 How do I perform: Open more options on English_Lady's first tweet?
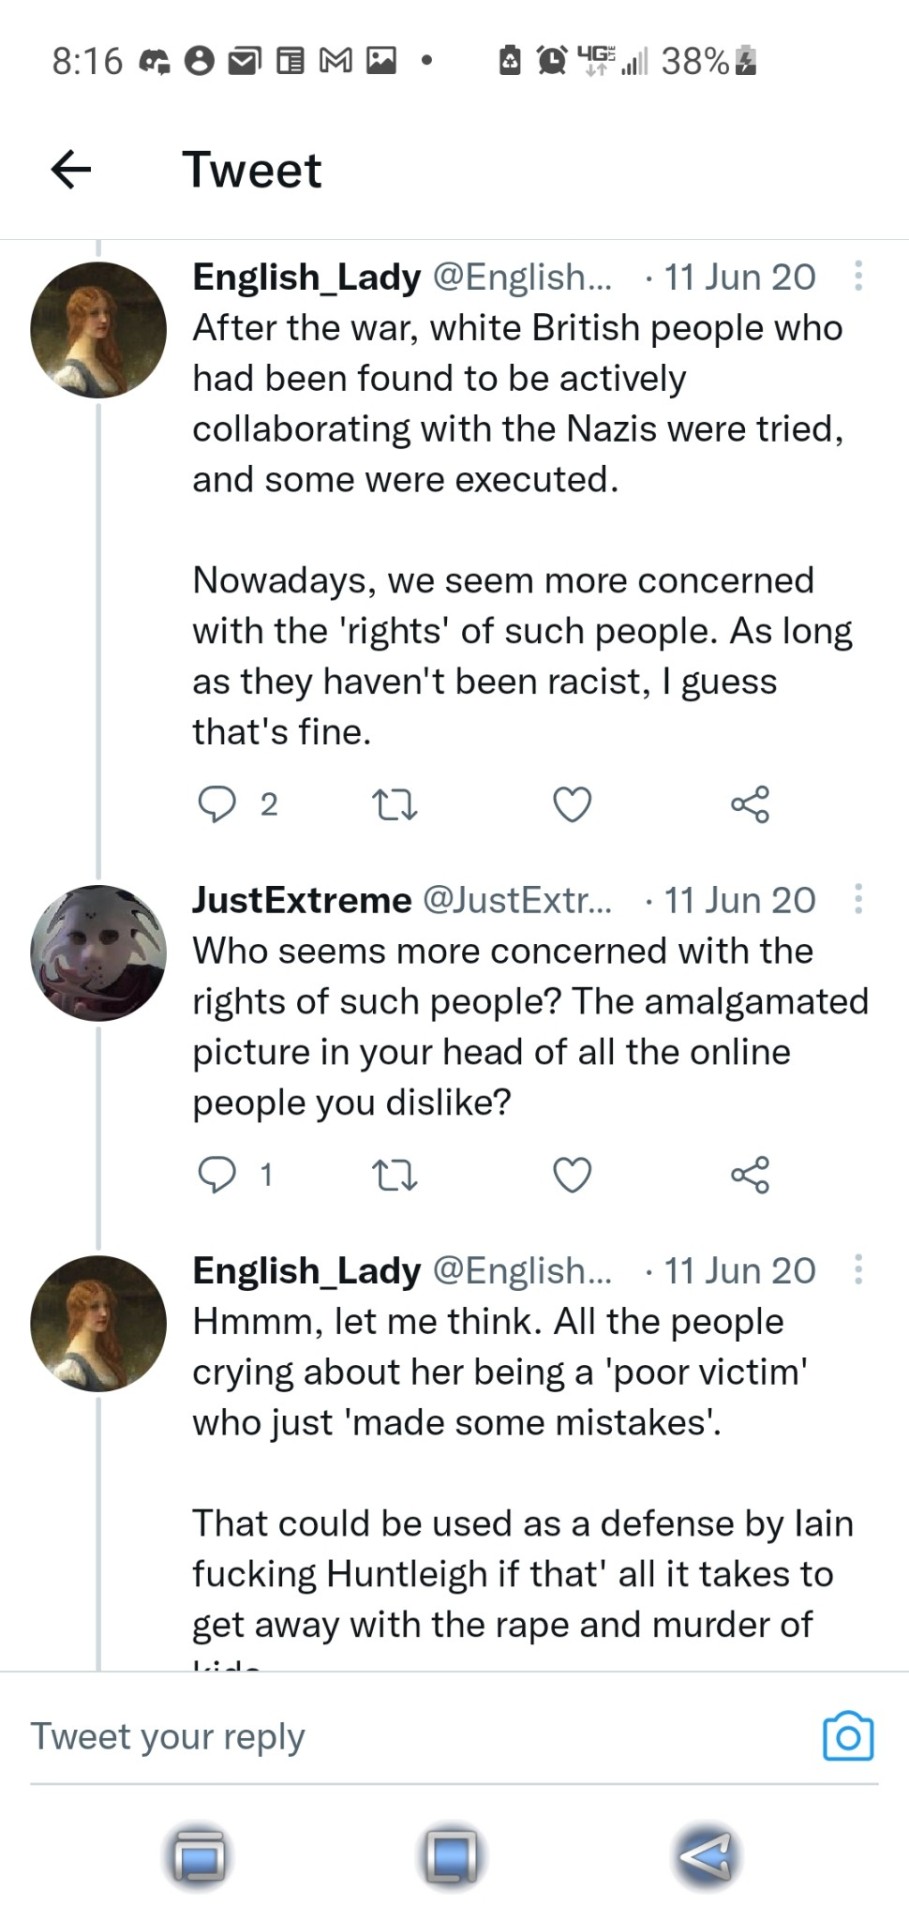[858, 277]
